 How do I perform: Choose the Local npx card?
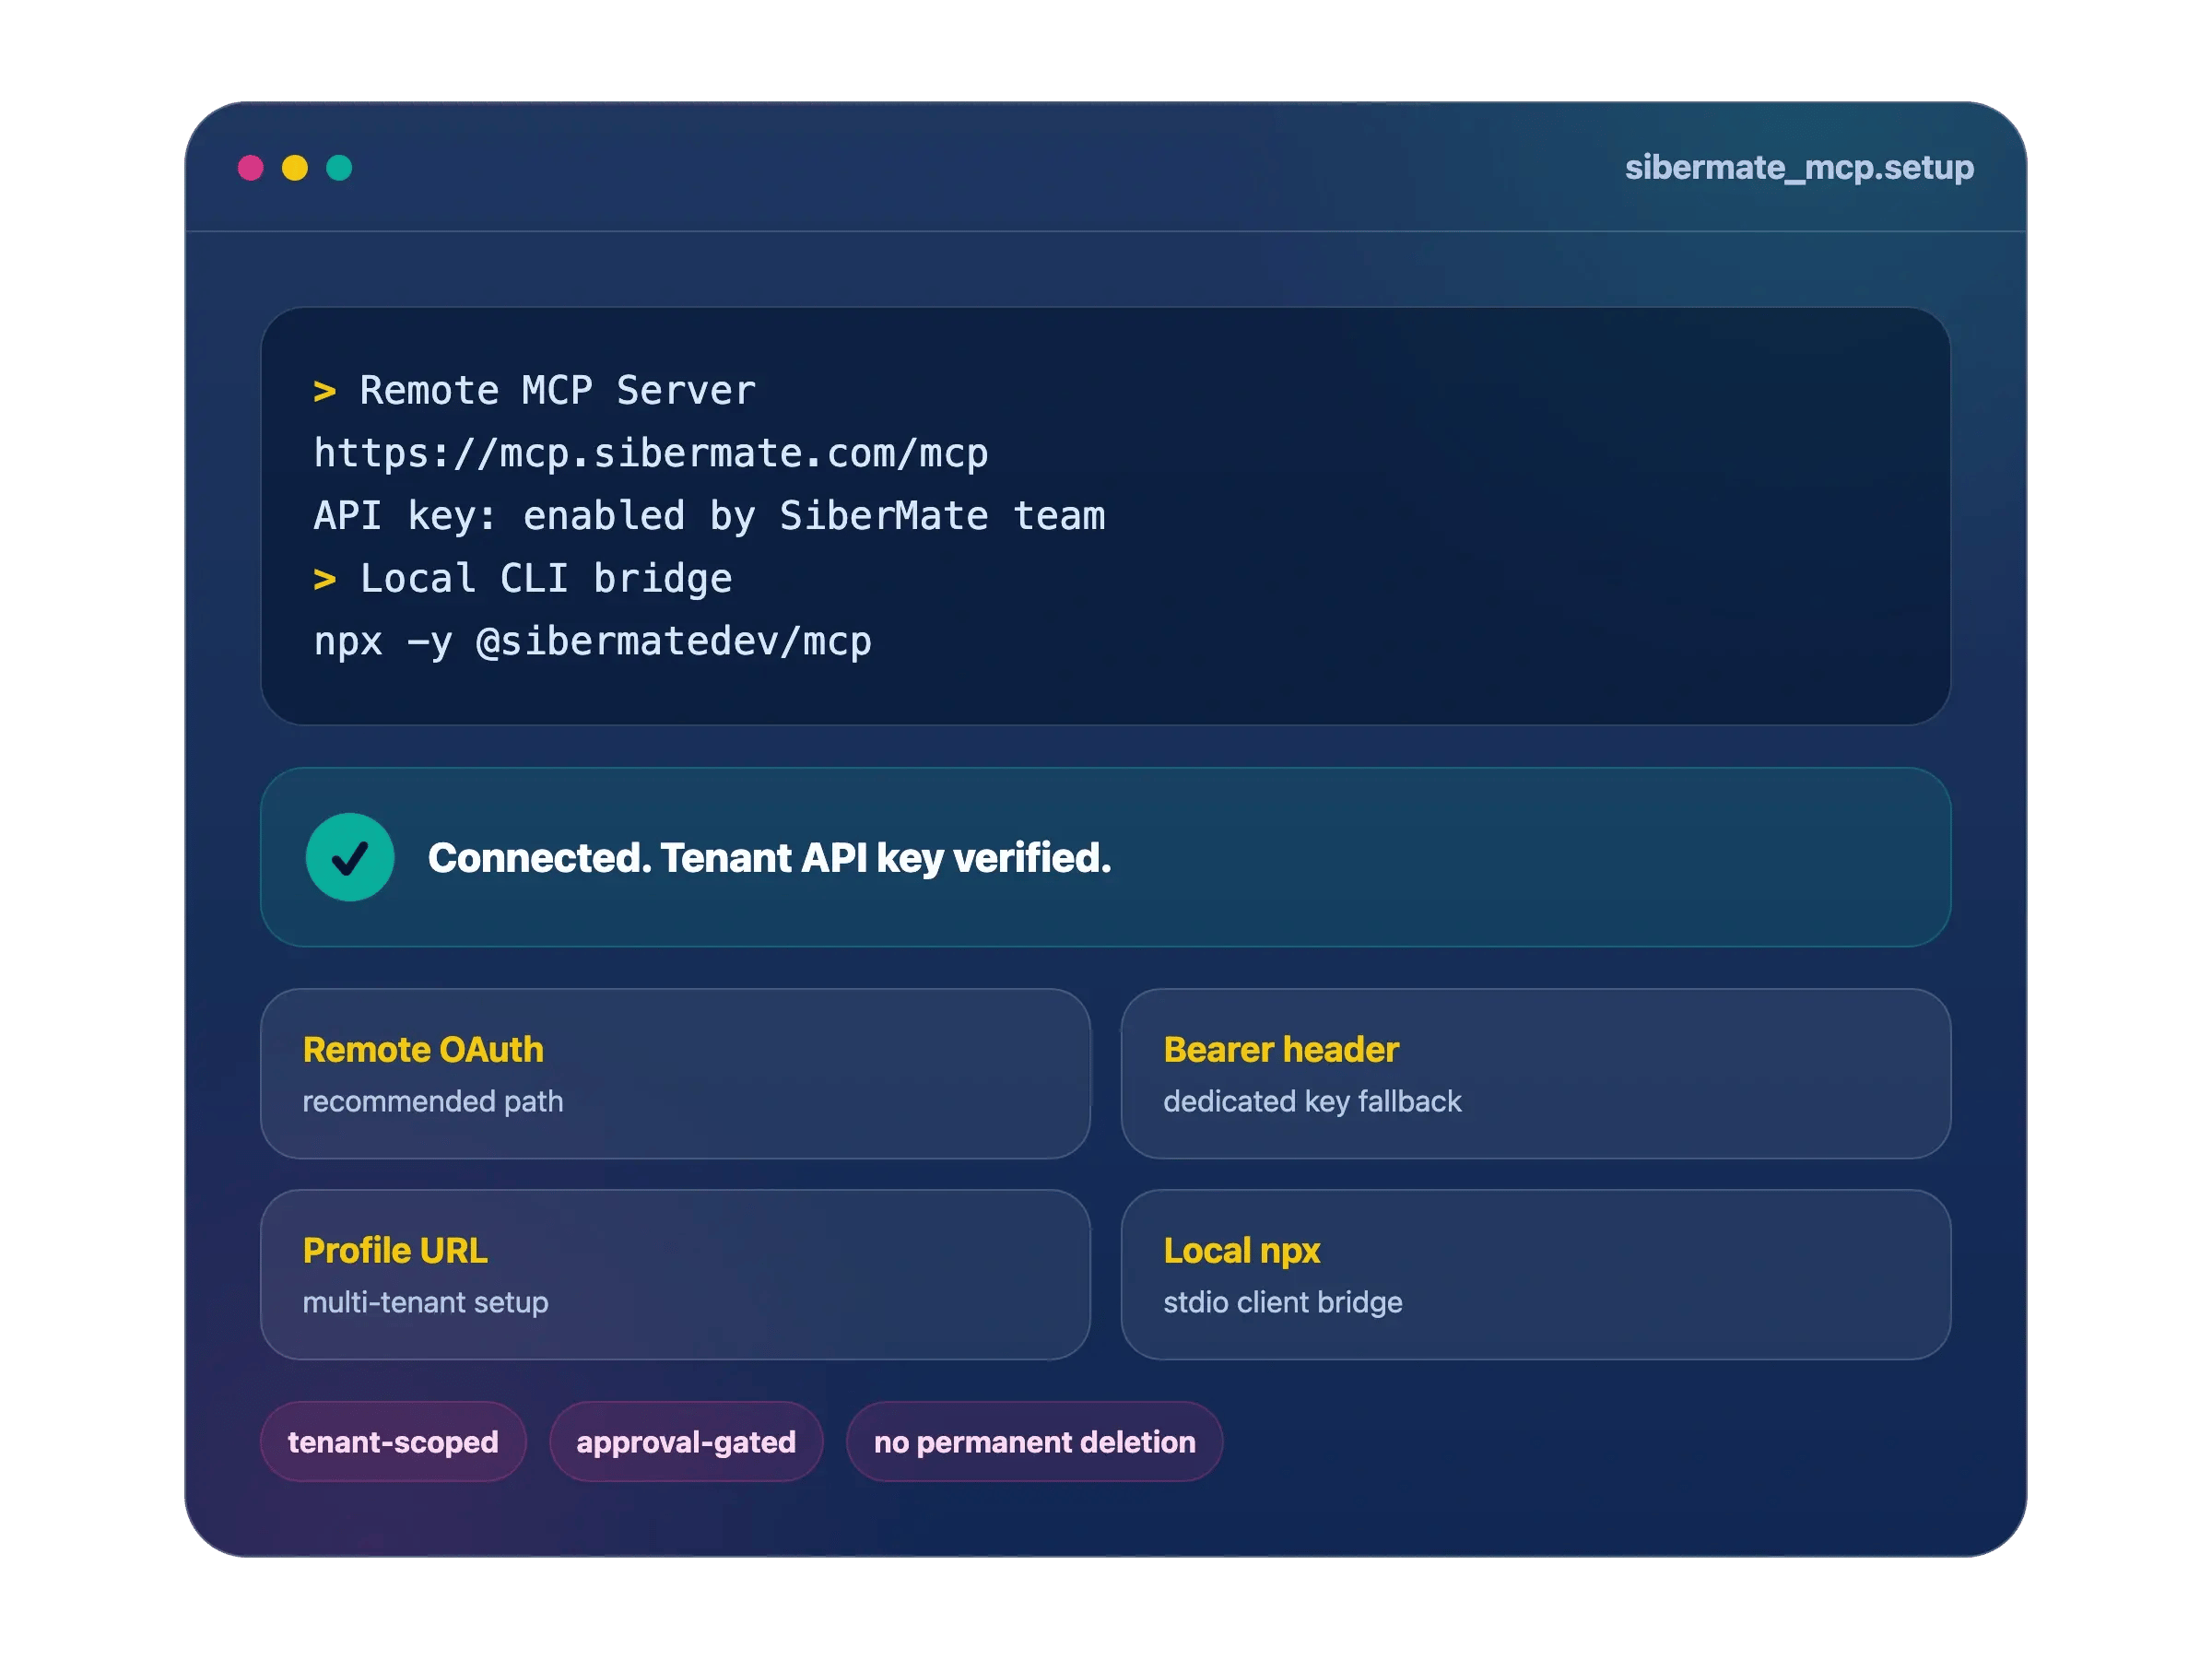[x=1536, y=1275]
